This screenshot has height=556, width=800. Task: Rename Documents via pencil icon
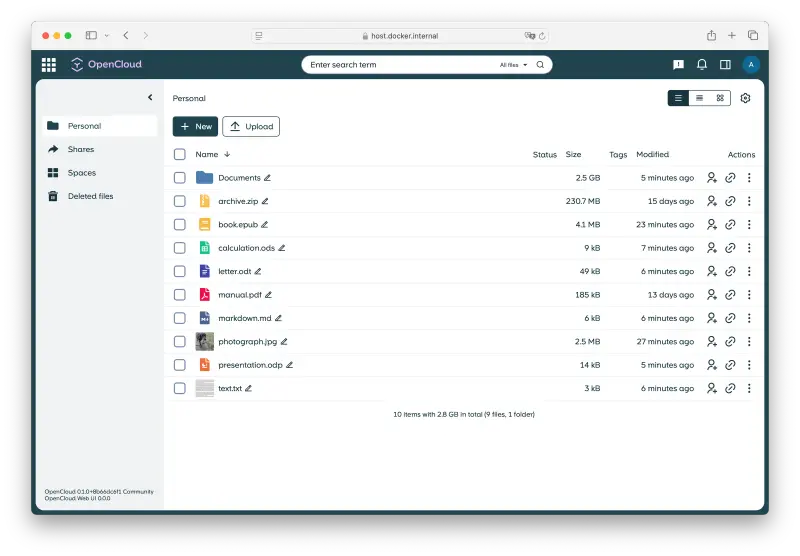[x=267, y=178]
